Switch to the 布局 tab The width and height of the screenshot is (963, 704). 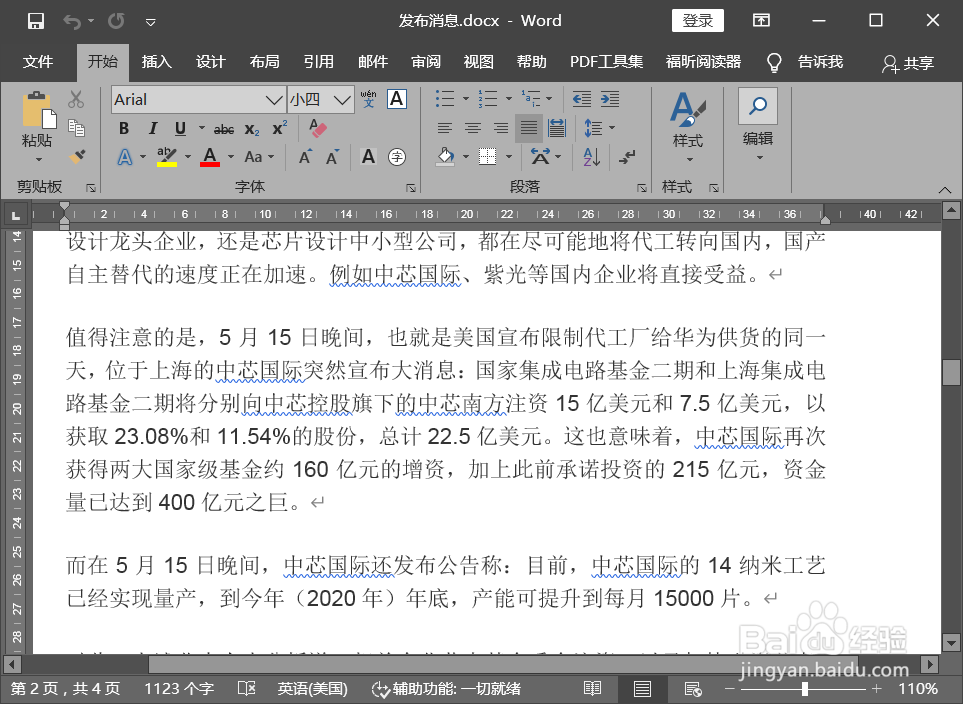pos(265,62)
